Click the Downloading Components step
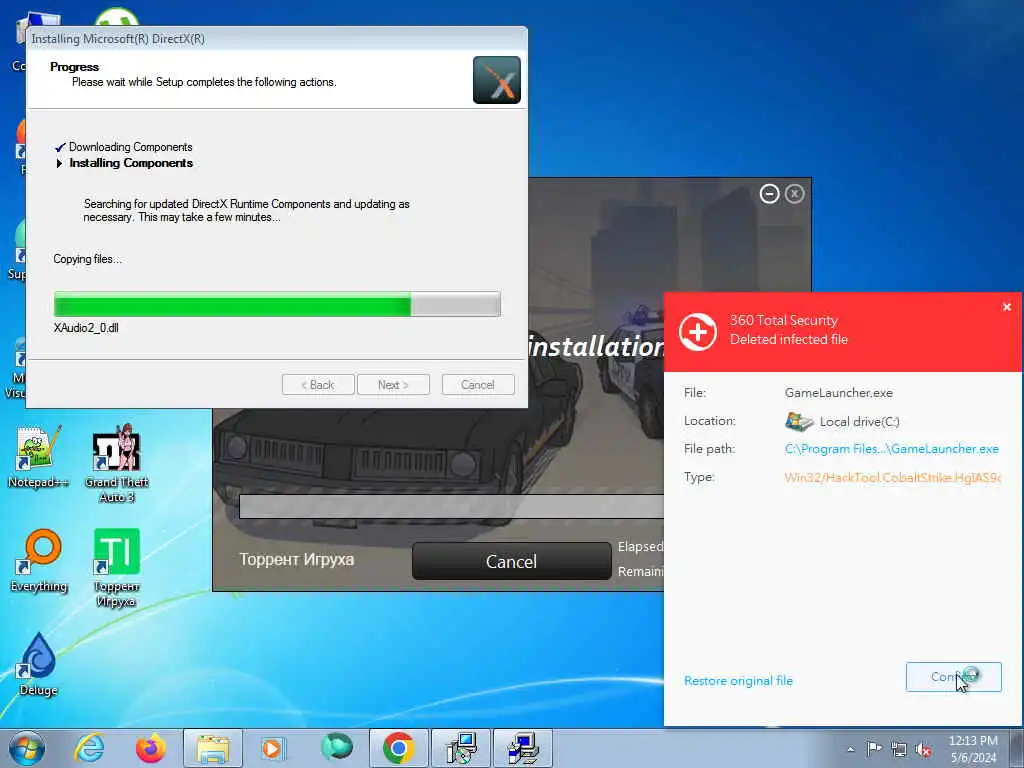This screenshot has width=1024, height=768. tap(131, 147)
